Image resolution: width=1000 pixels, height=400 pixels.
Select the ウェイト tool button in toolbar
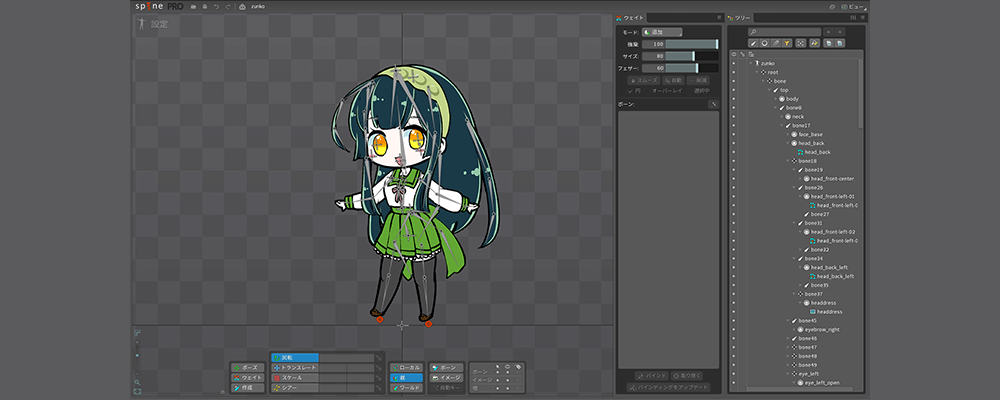tap(247, 378)
